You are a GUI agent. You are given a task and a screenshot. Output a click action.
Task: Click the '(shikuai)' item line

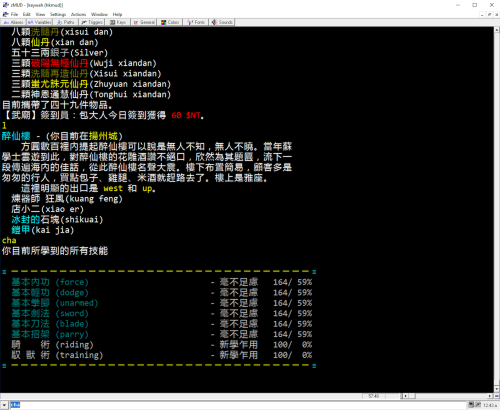pos(57,219)
